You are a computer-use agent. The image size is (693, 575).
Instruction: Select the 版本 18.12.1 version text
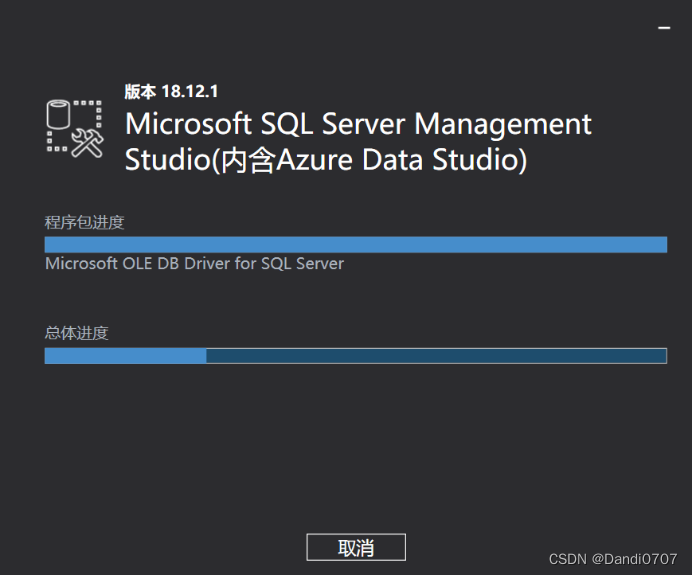(x=171, y=91)
